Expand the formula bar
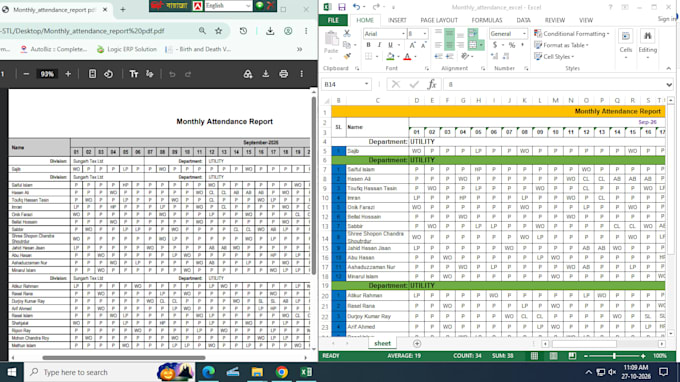This screenshot has height=382, width=680. click(669, 85)
